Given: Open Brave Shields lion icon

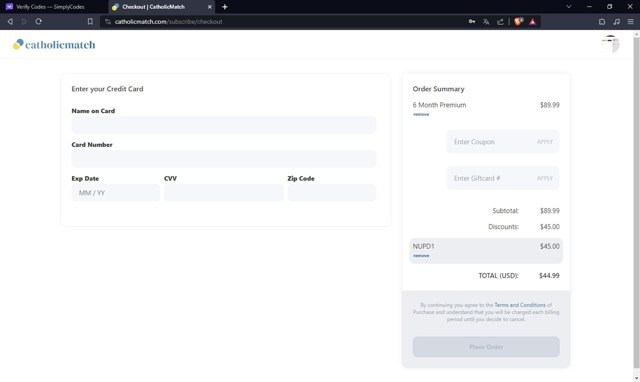Looking at the screenshot, I should [x=518, y=22].
